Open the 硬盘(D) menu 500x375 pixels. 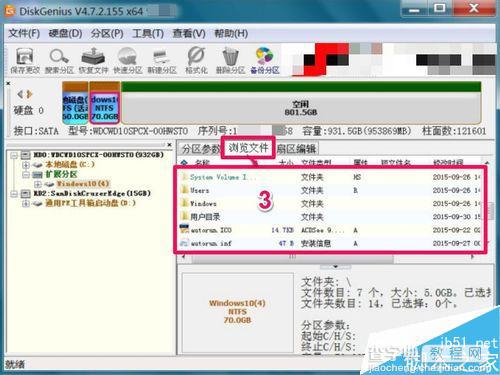(x=65, y=33)
